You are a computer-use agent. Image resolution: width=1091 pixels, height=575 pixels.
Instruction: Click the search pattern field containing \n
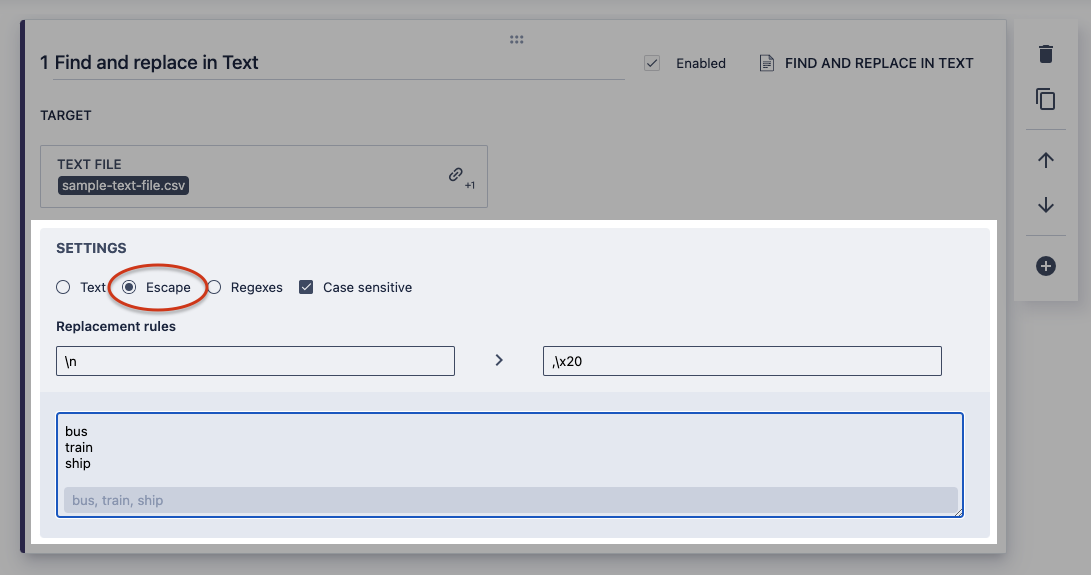tap(255, 361)
